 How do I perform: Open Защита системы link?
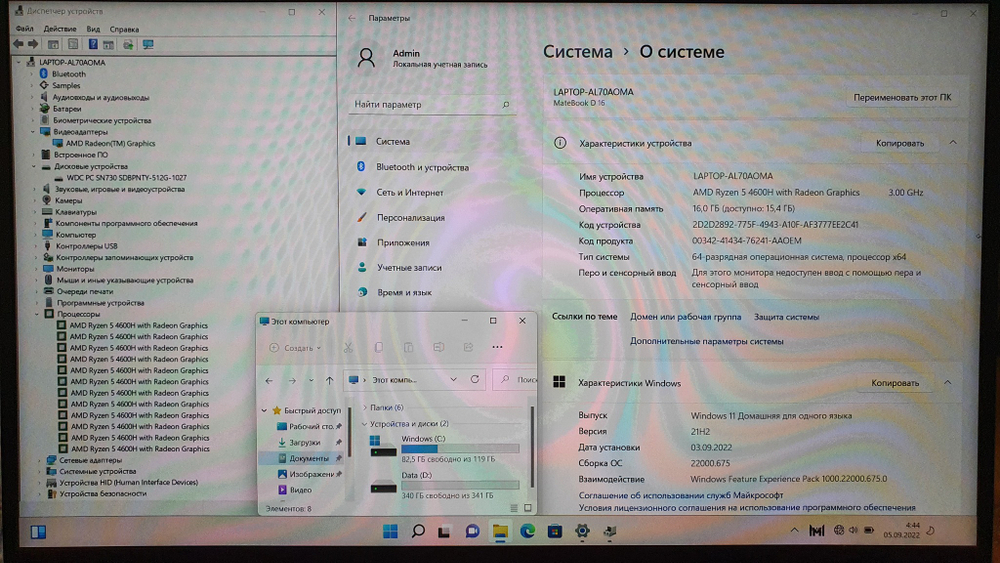pos(786,317)
